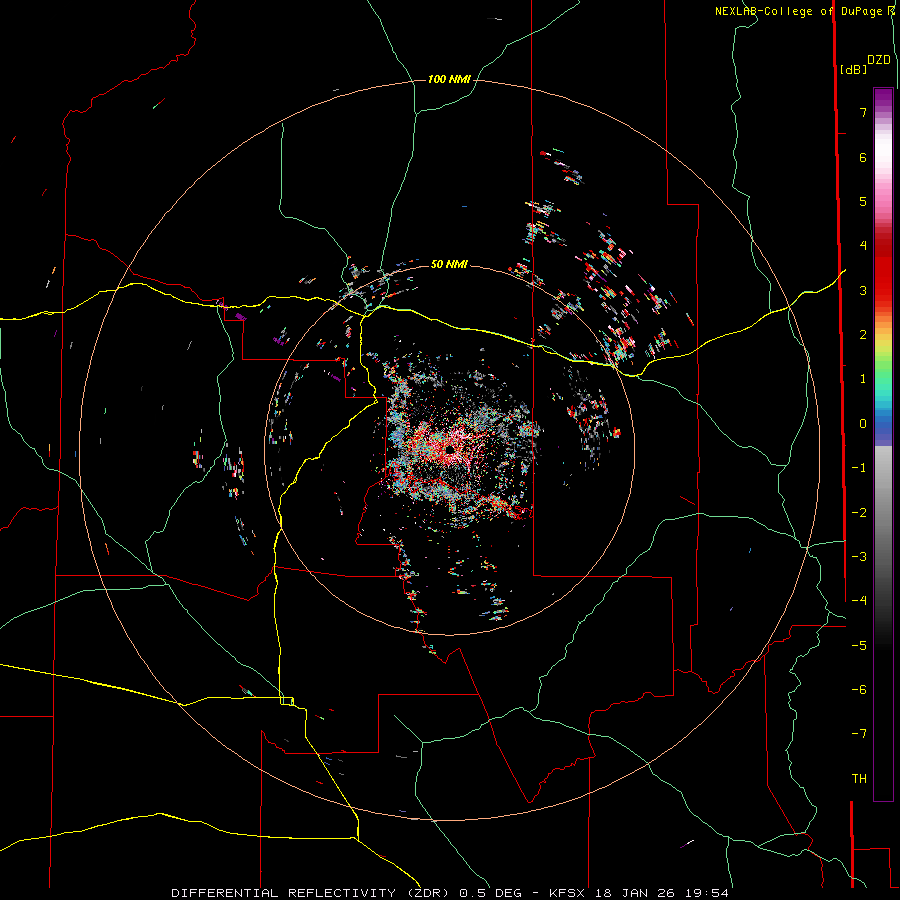
Task: Click the -2 value on the color scale
Action: [x=859, y=512]
